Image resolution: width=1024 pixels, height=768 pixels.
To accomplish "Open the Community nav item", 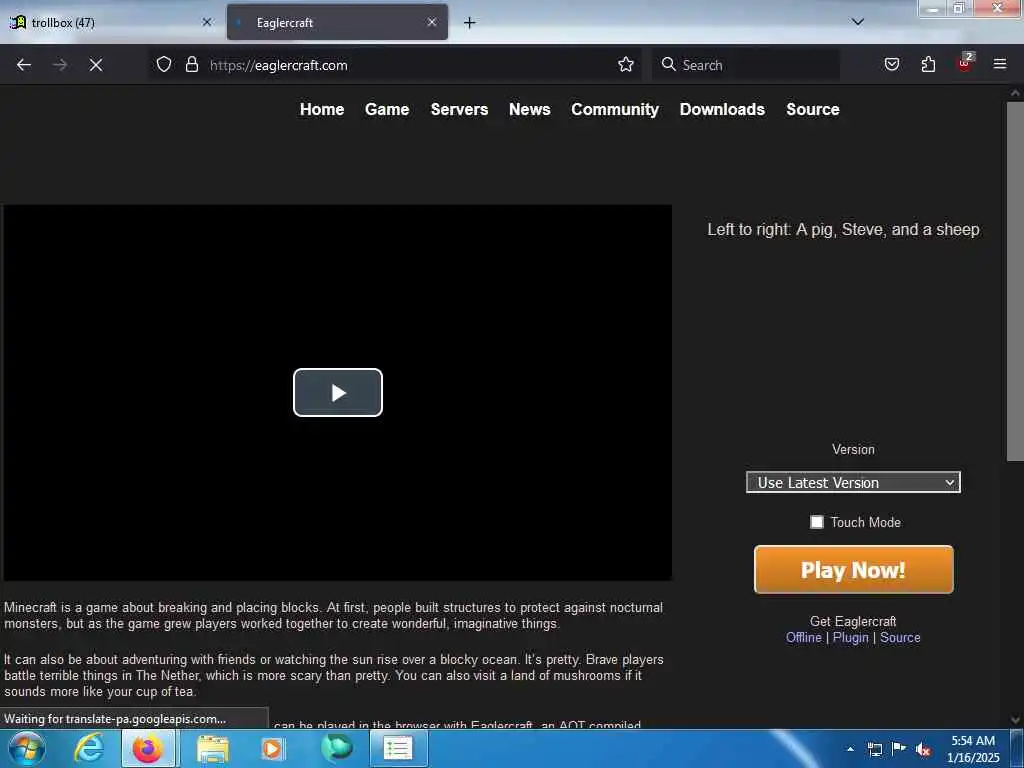I will (x=615, y=109).
